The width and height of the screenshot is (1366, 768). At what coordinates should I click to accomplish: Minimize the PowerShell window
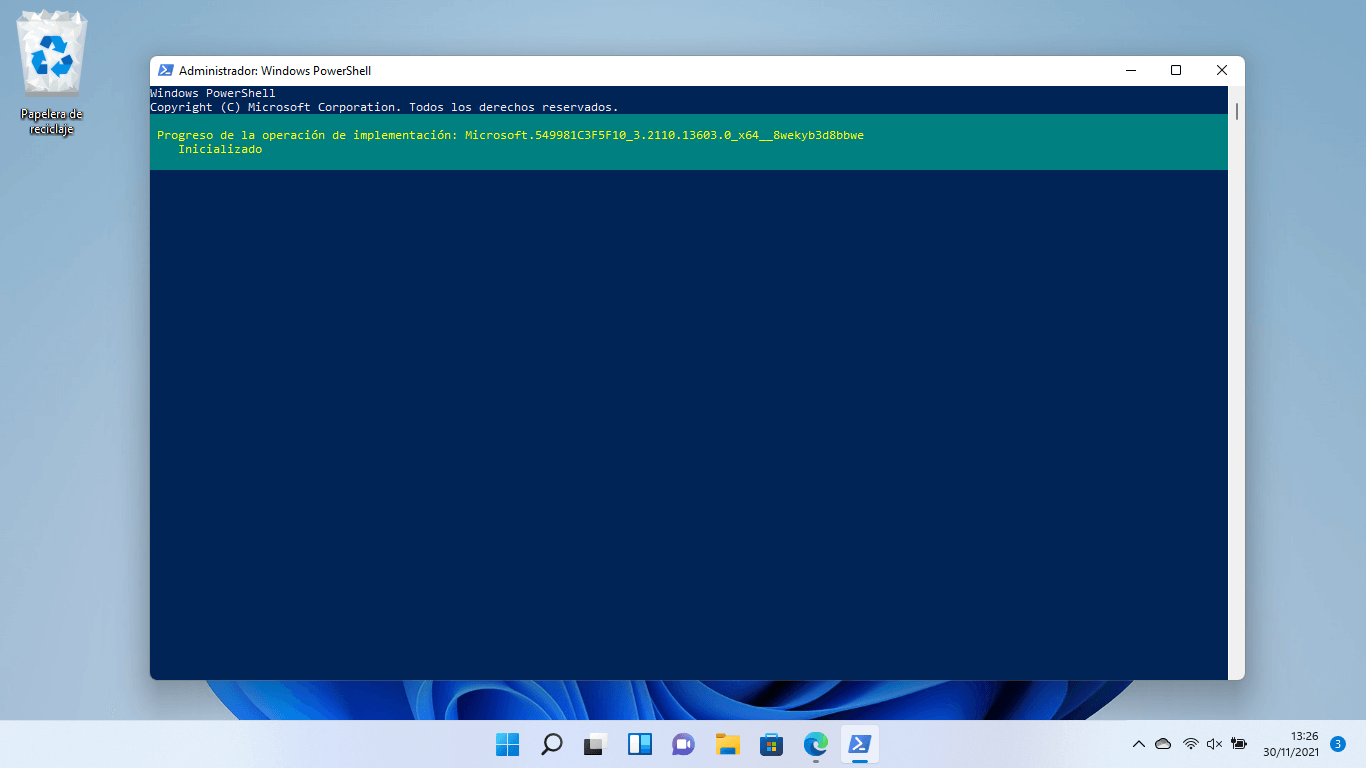[x=1131, y=71]
